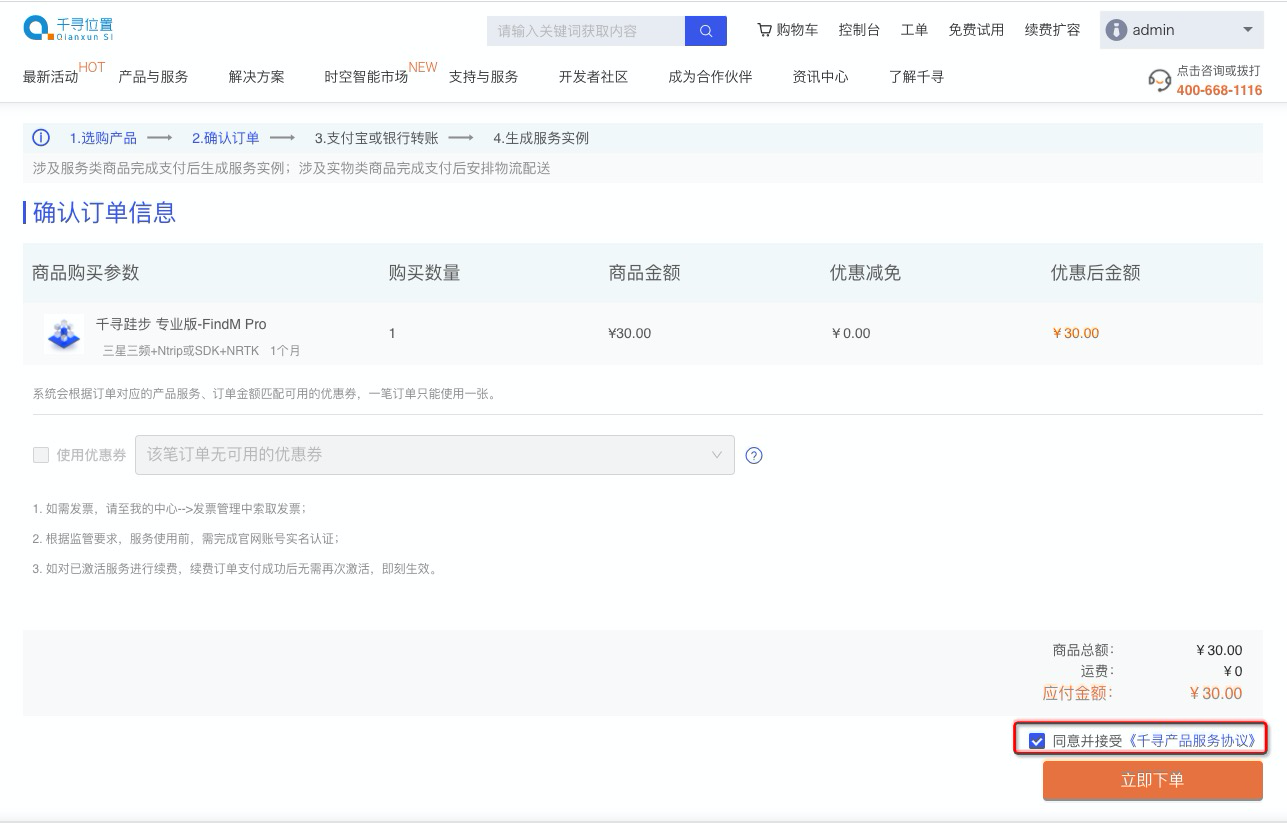This screenshot has width=1287, height=823.
Task: Click the customer service headset icon
Action: pos(1159,81)
